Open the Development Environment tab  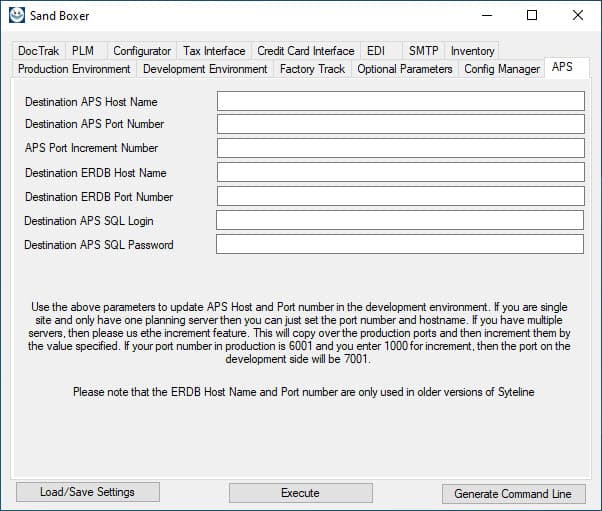[205, 69]
